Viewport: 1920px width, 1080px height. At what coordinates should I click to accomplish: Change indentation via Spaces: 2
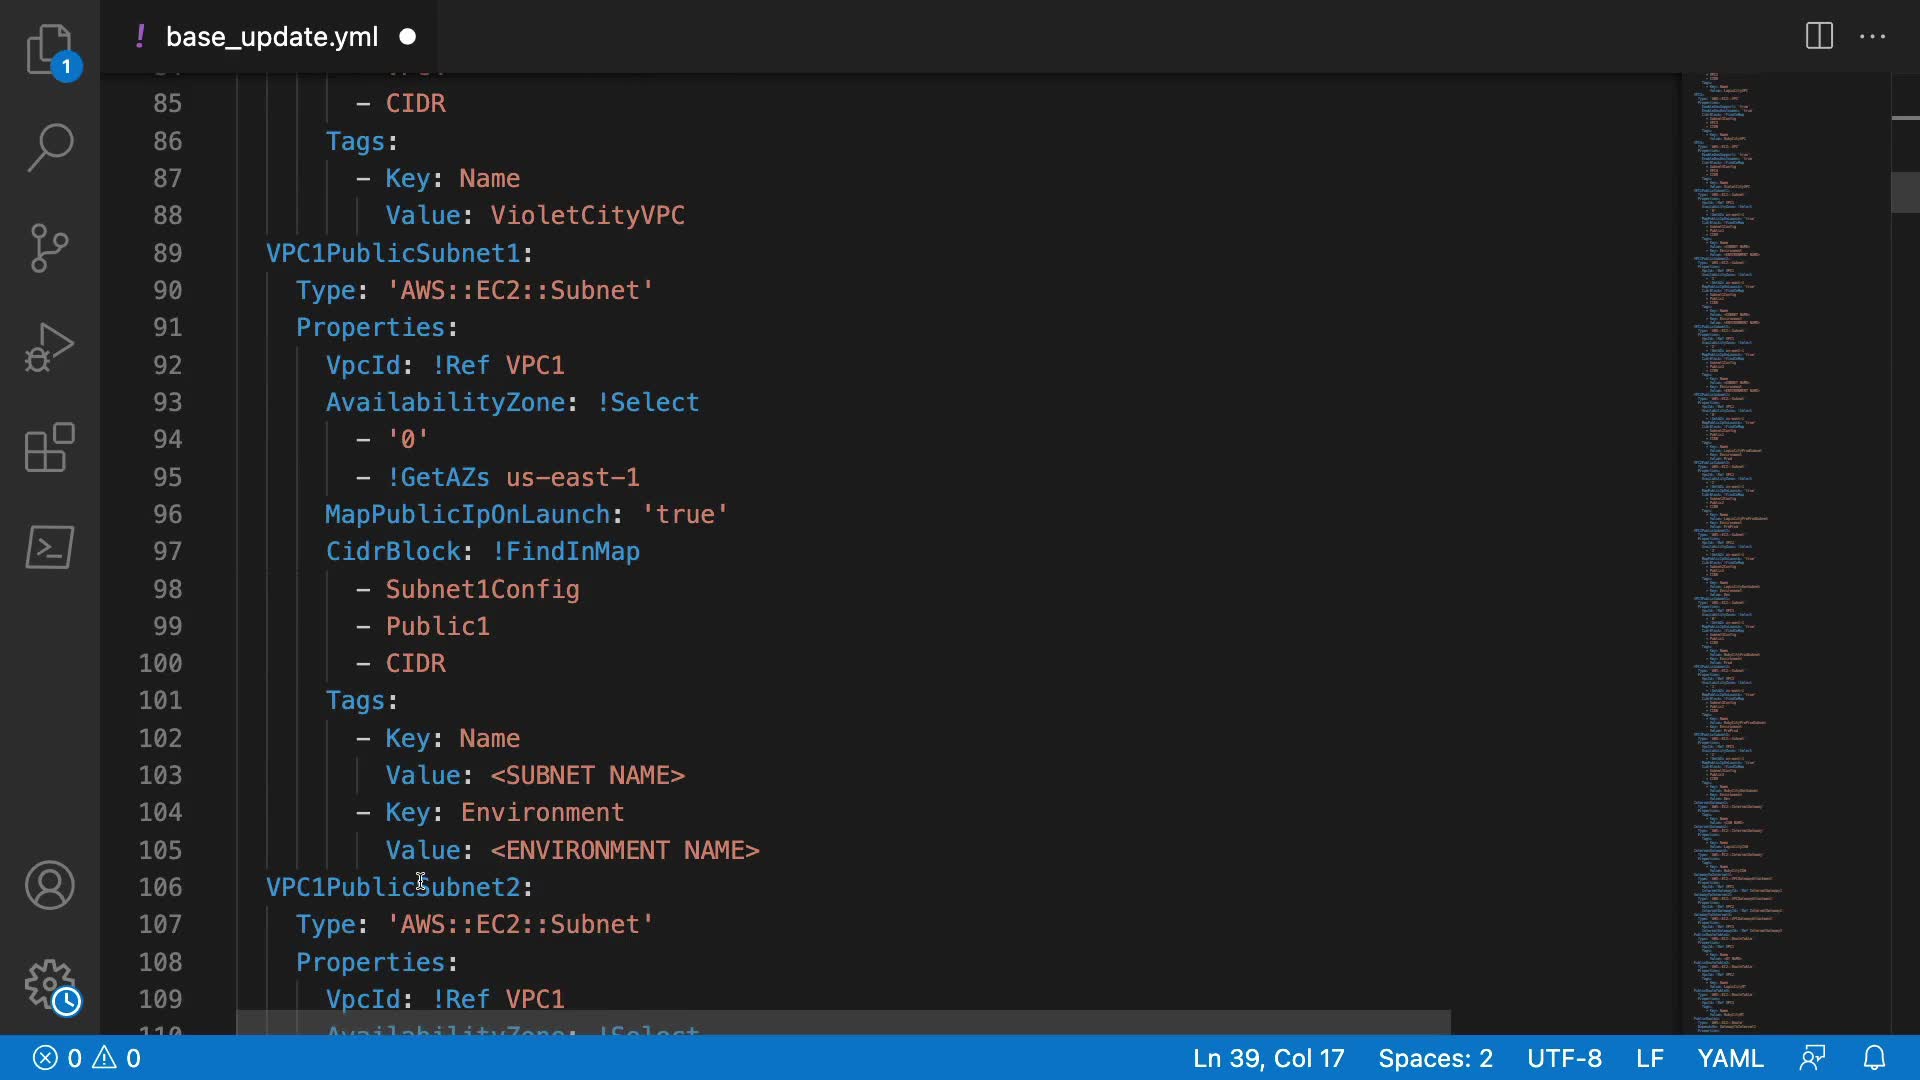1435,1058
